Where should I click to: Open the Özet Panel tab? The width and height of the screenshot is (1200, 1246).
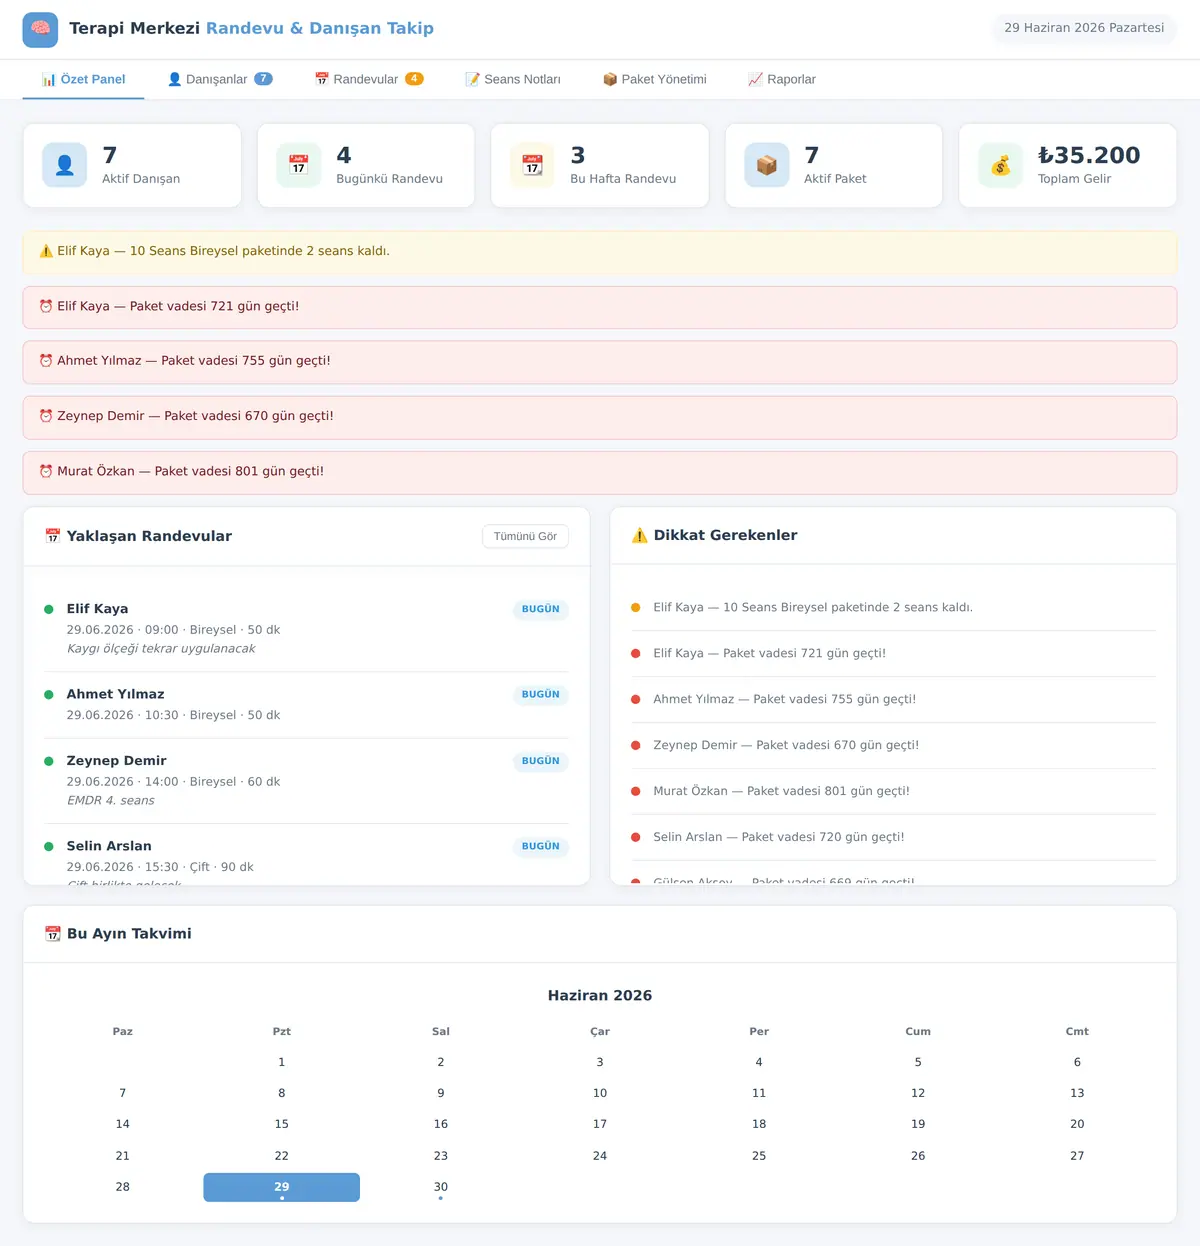point(83,79)
